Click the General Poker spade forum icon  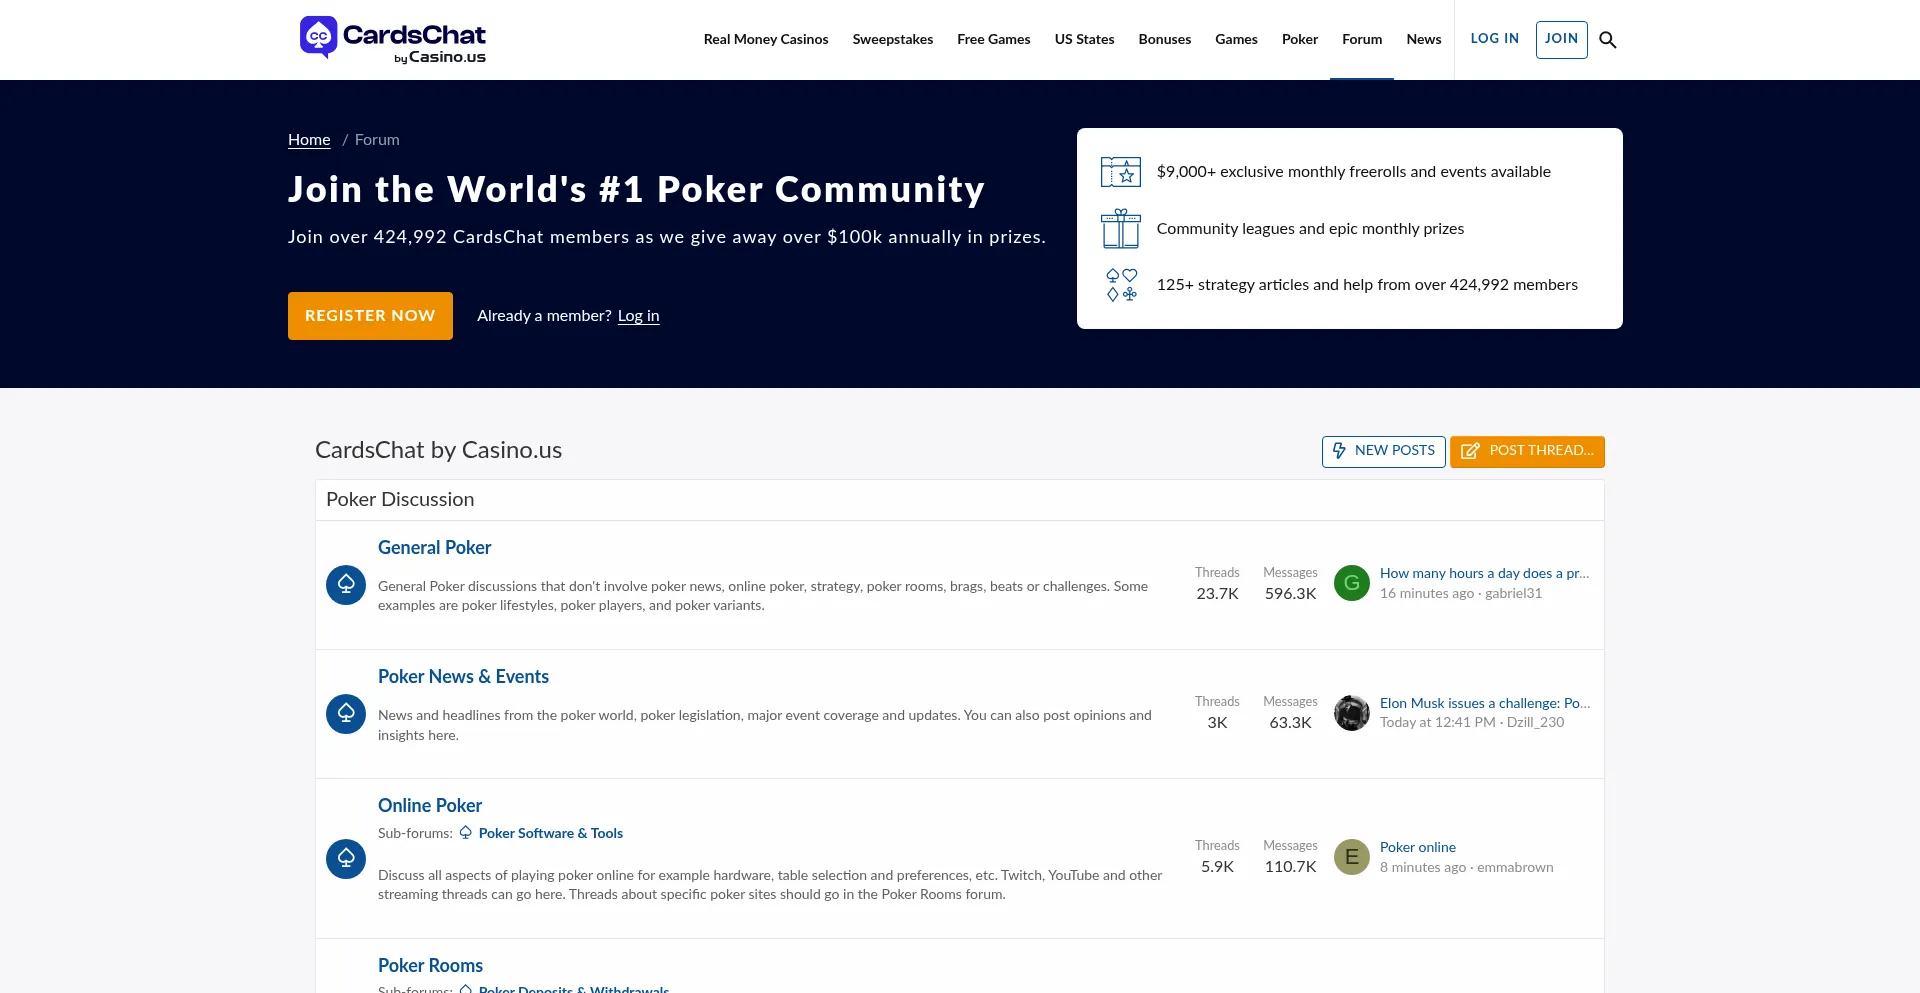(346, 585)
